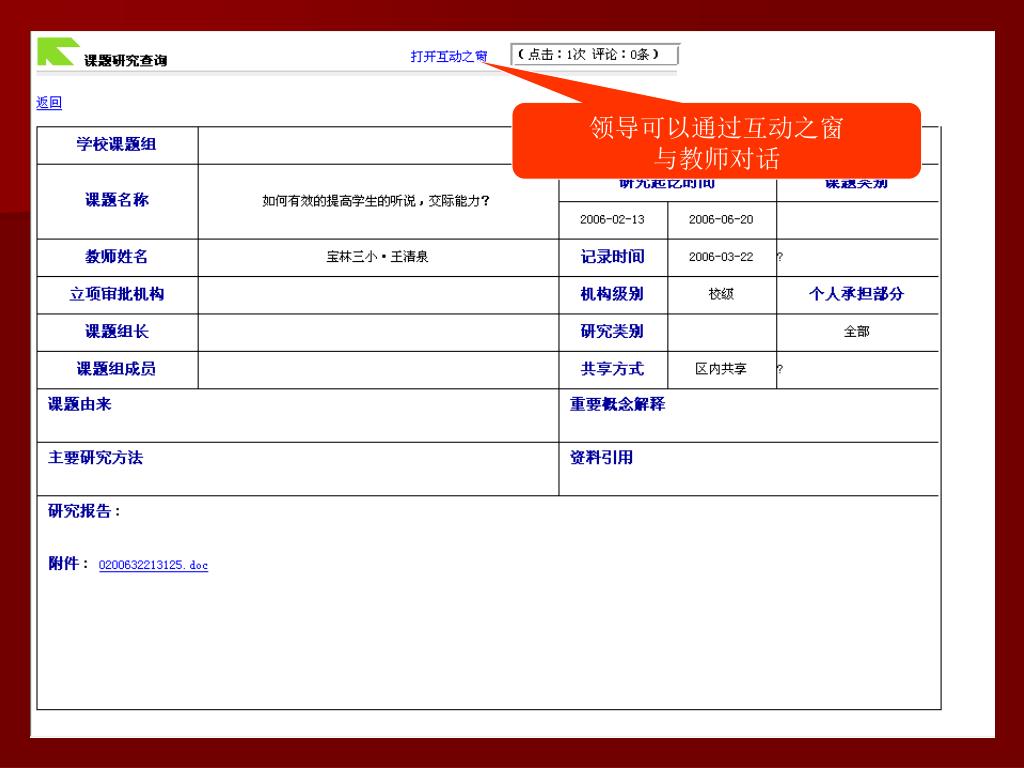Click teacher name 宝林三小·王清泉
Image resolution: width=1024 pixels, height=768 pixels.
click(x=377, y=257)
